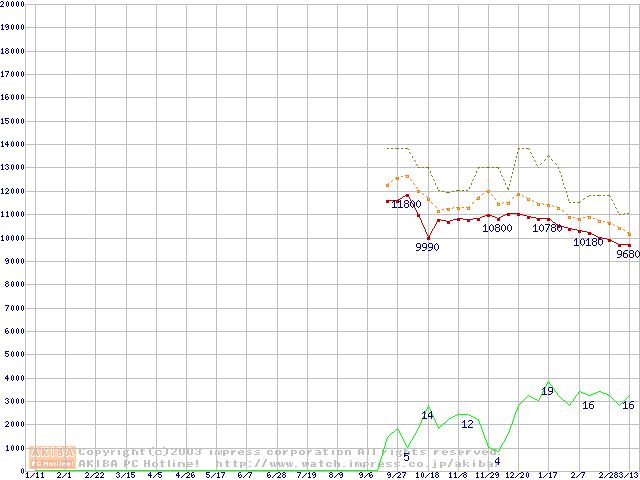Viewport: 640px width, 480px height.
Task: Click the AKIBA logo in the corner
Action: click(x=52, y=457)
